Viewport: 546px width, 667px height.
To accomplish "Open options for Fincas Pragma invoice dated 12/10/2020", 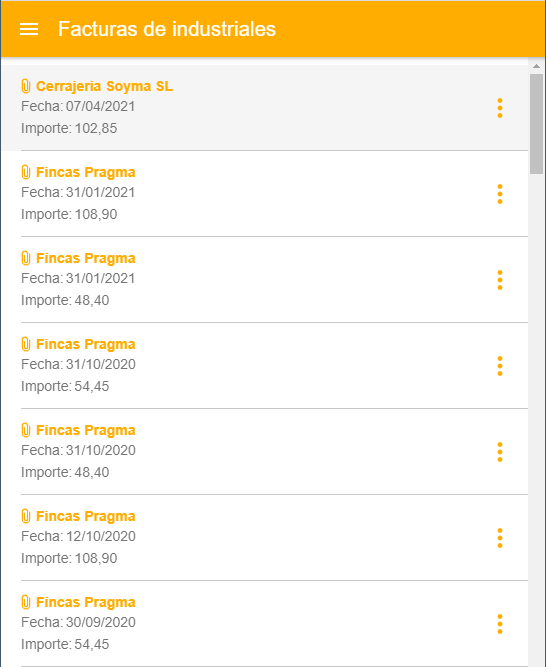I will pyautogui.click(x=500, y=538).
